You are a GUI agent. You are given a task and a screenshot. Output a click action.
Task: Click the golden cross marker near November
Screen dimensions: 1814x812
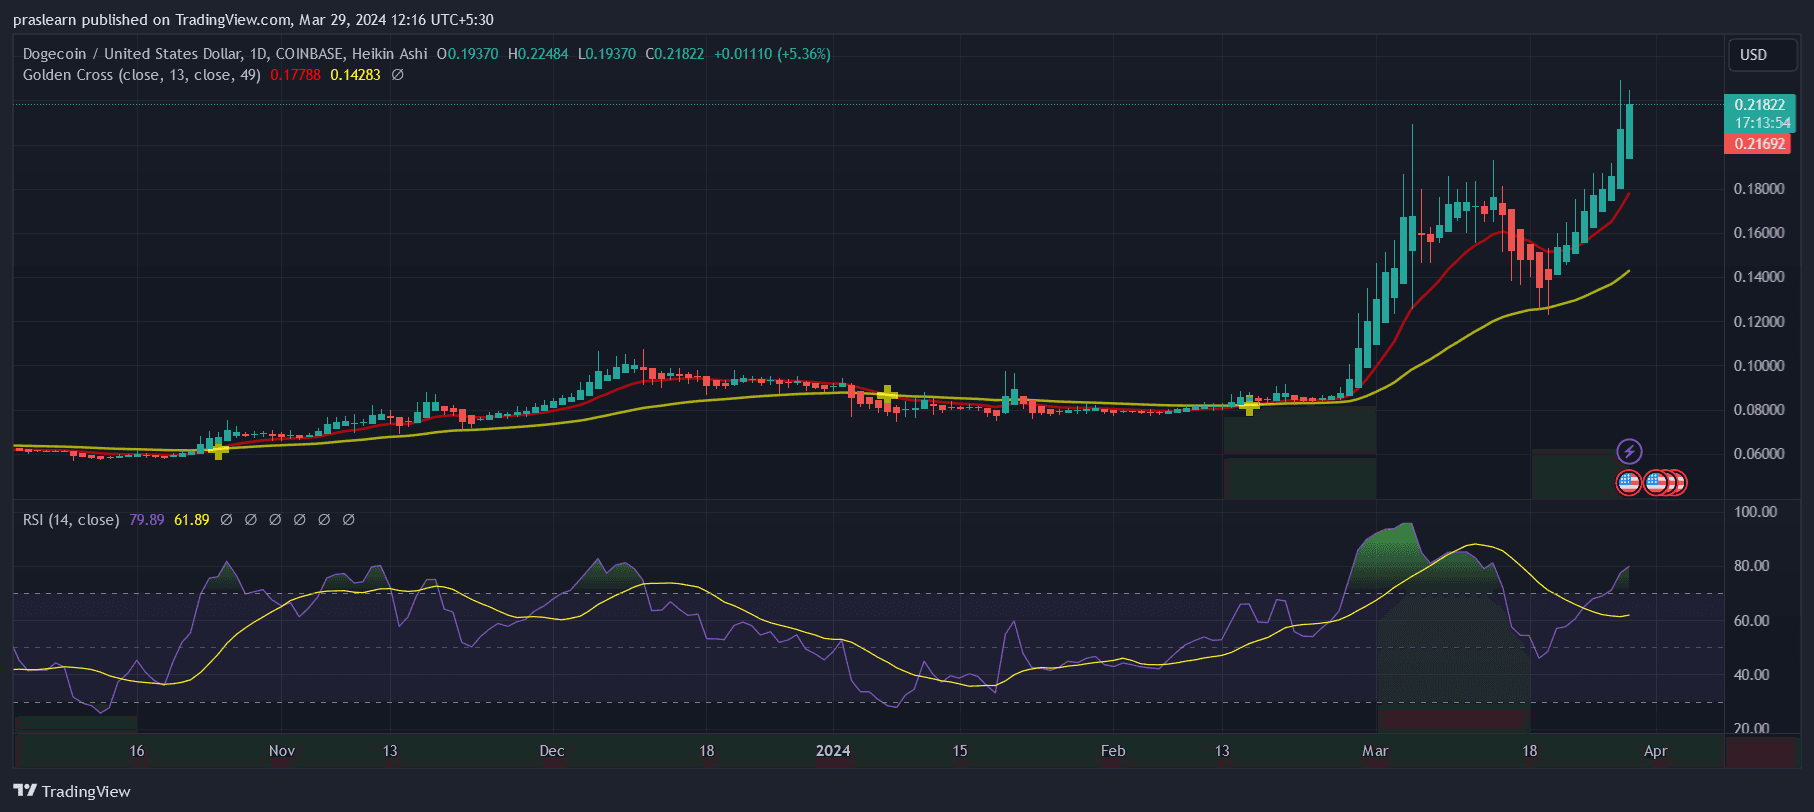219,450
